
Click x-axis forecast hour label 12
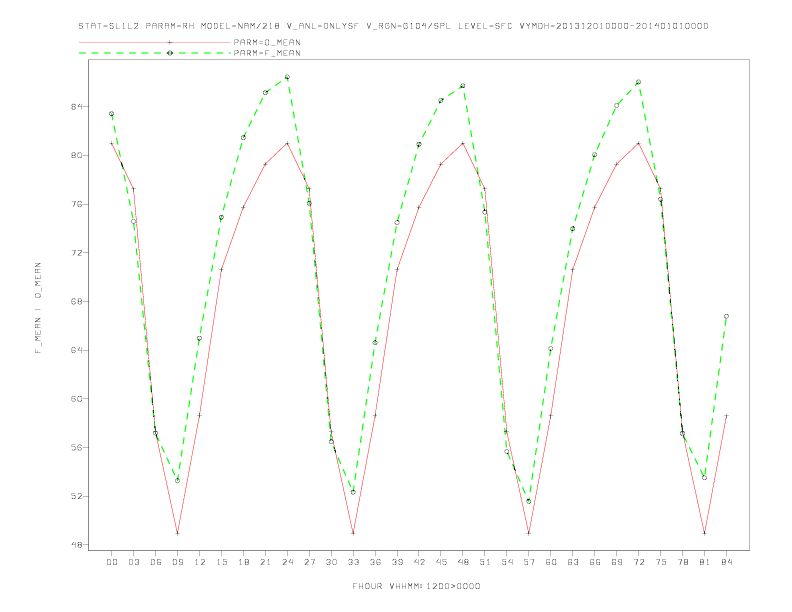click(x=200, y=562)
